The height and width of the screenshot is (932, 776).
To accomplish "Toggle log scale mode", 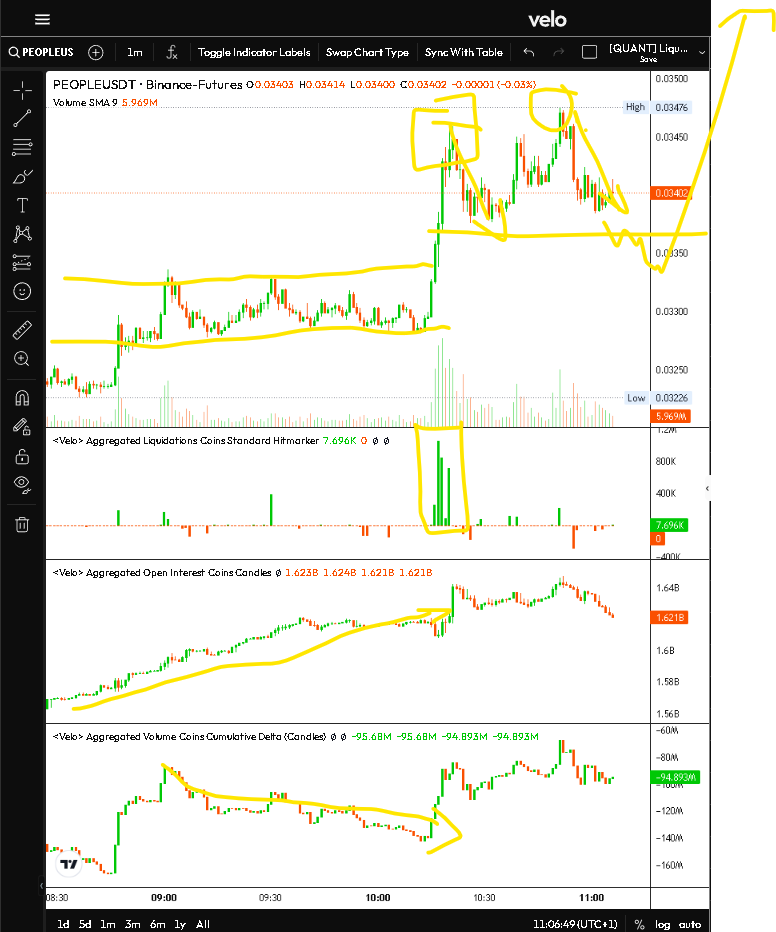I will click(663, 924).
